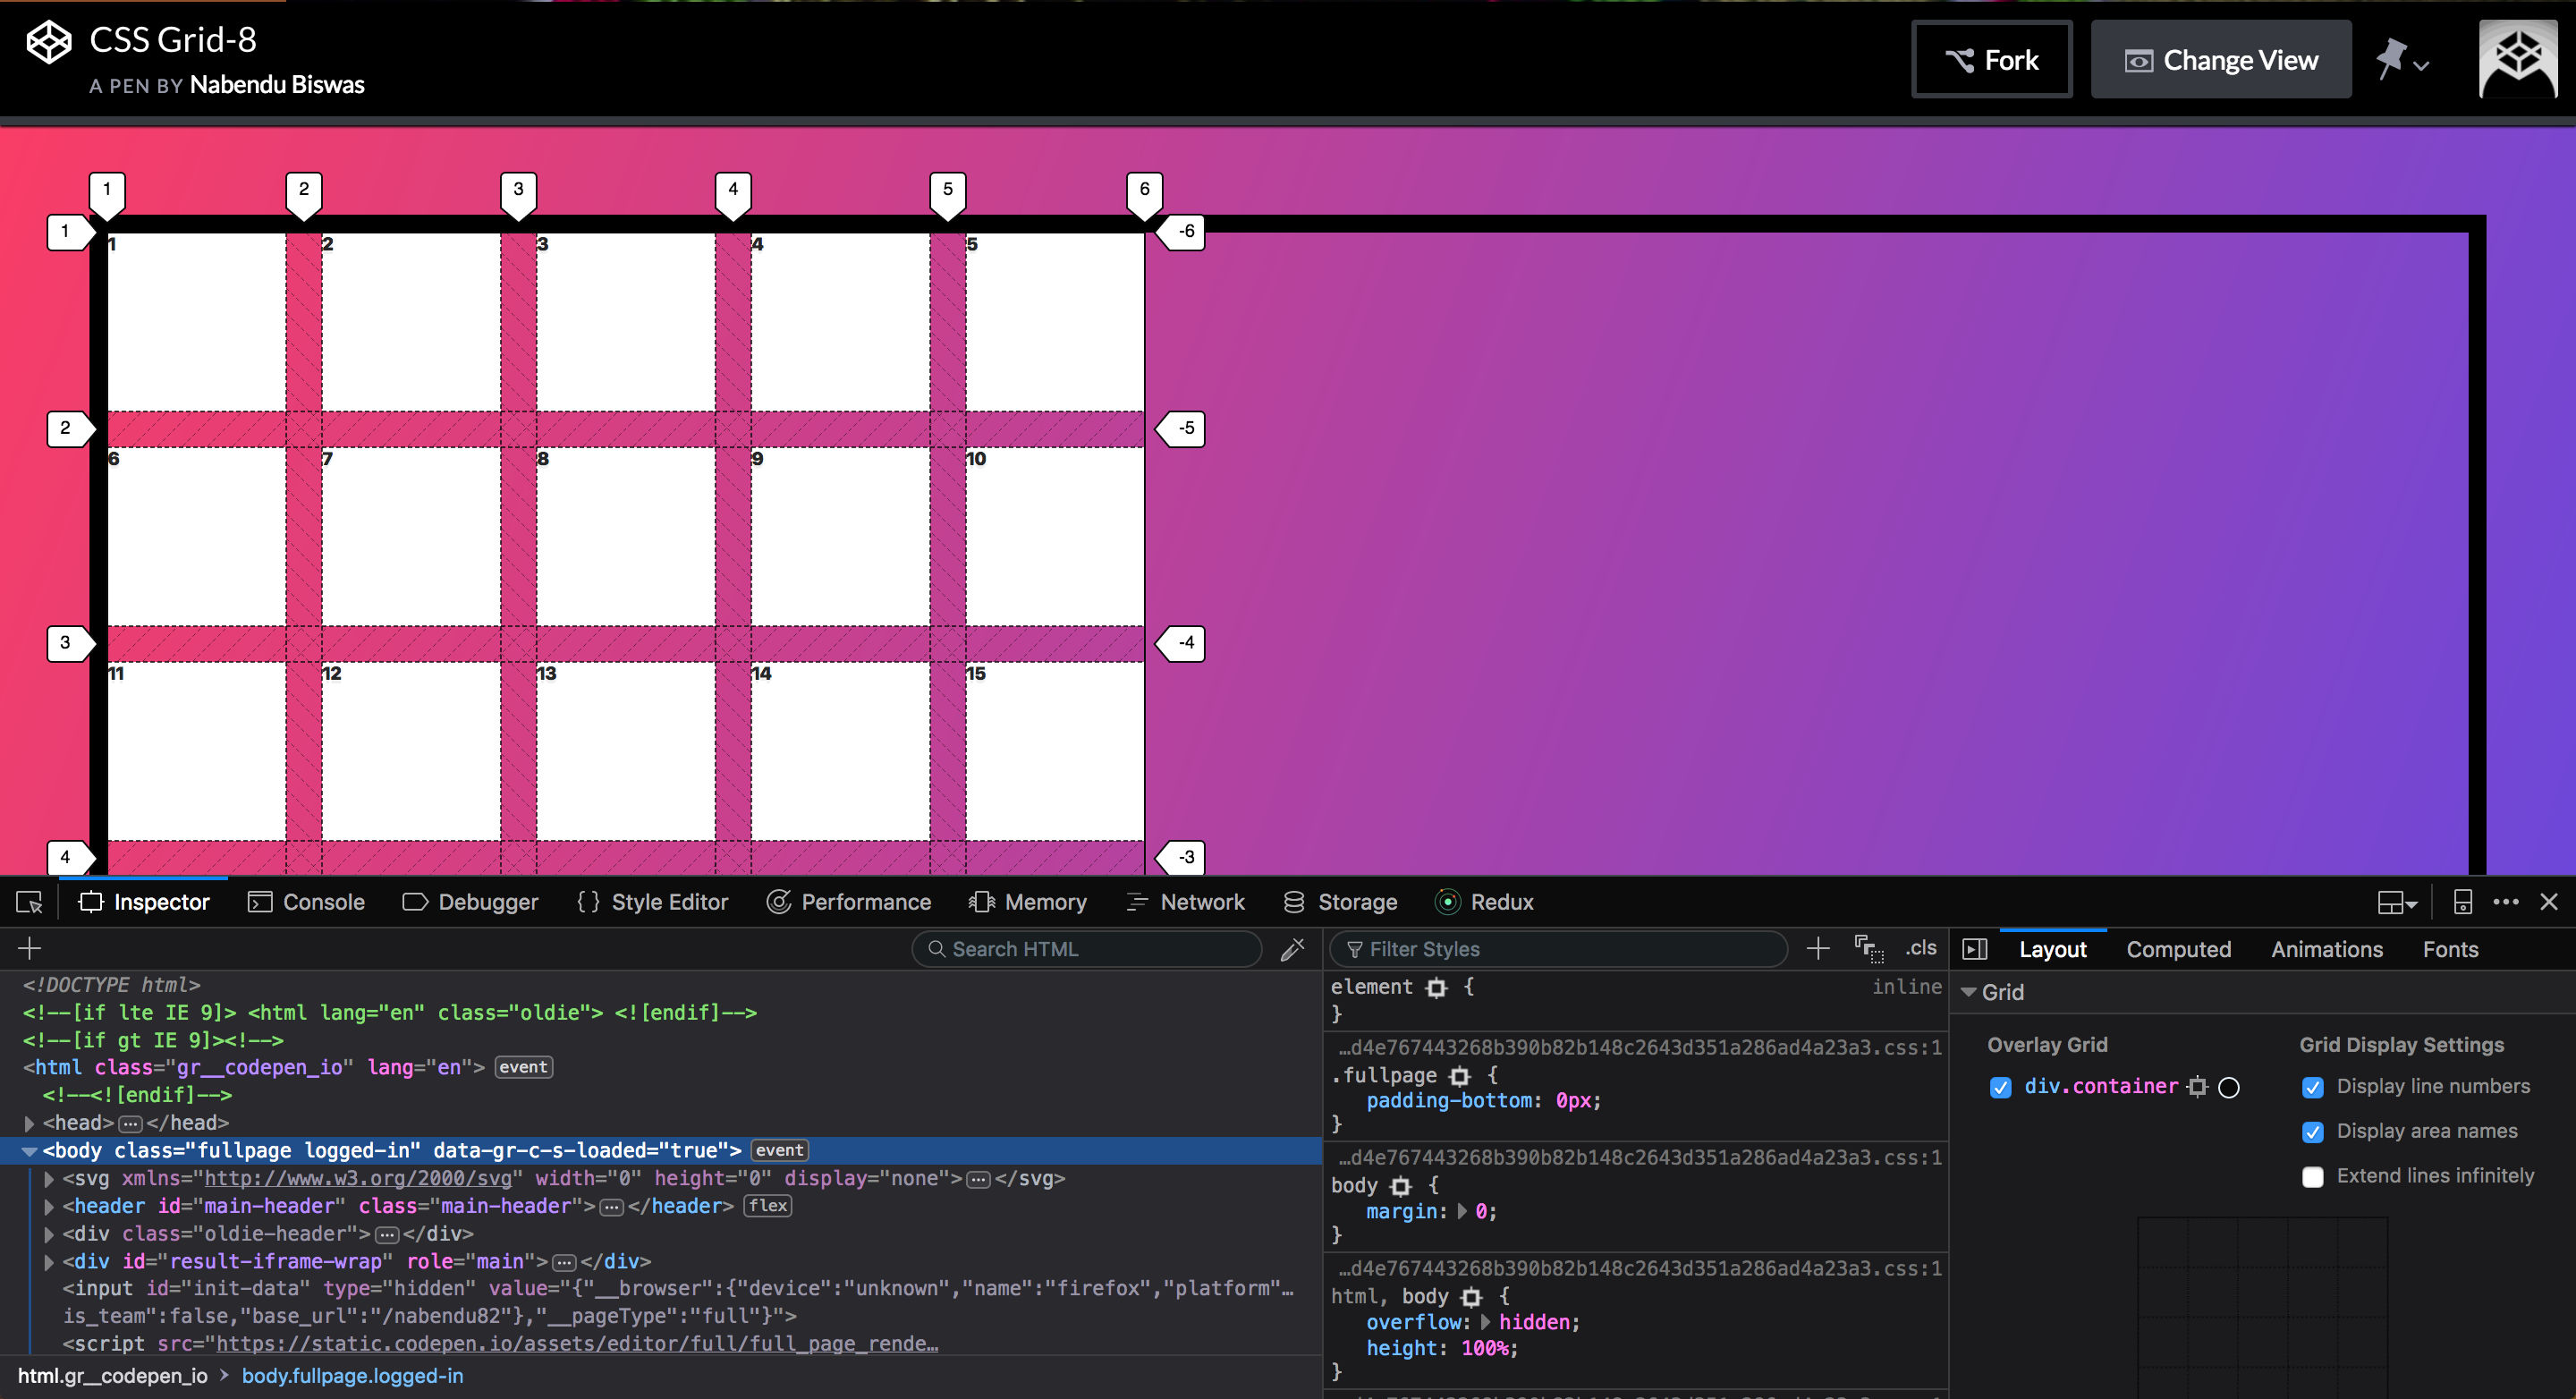The width and height of the screenshot is (2576, 1399).
Task: Highlight .fullpage selector target icon
Action: click(1460, 1076)
